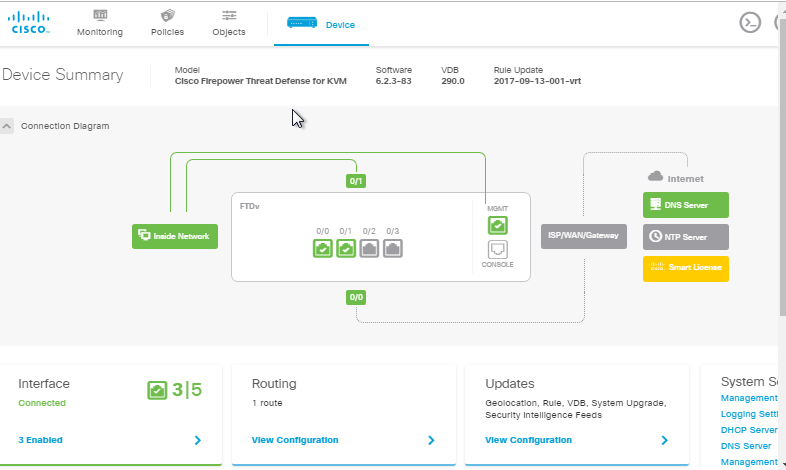Select port 0/3 icon in FTDv
This screenshot has width=786, height=470.
click(x=392, y=249)
